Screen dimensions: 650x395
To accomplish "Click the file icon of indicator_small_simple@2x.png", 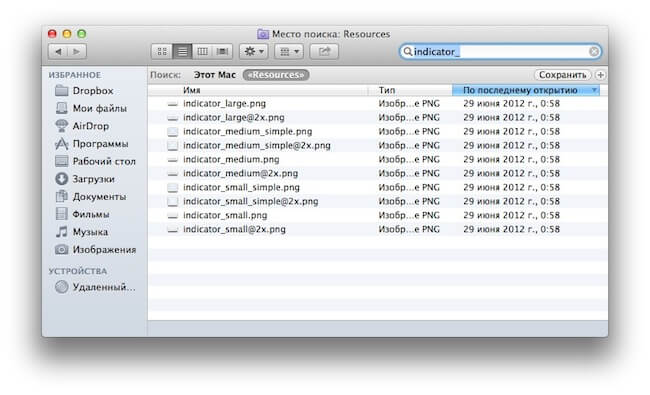I will click(x=172, y=201).
